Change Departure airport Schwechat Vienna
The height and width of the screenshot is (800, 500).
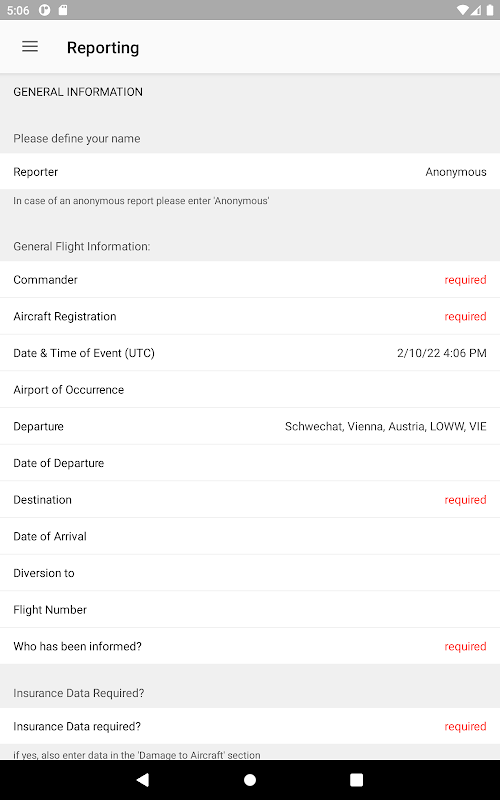coord(250,427)
